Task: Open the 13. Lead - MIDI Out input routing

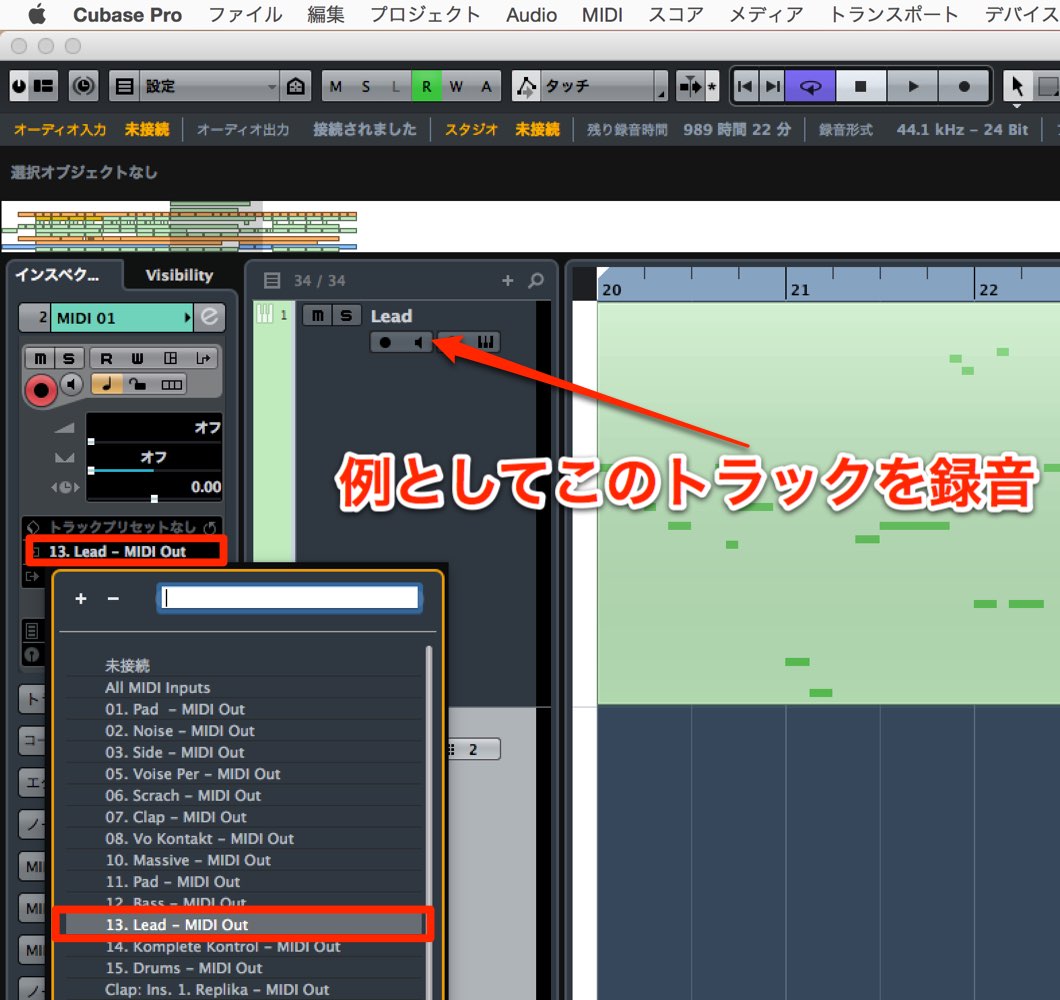Action: (125, 551)
